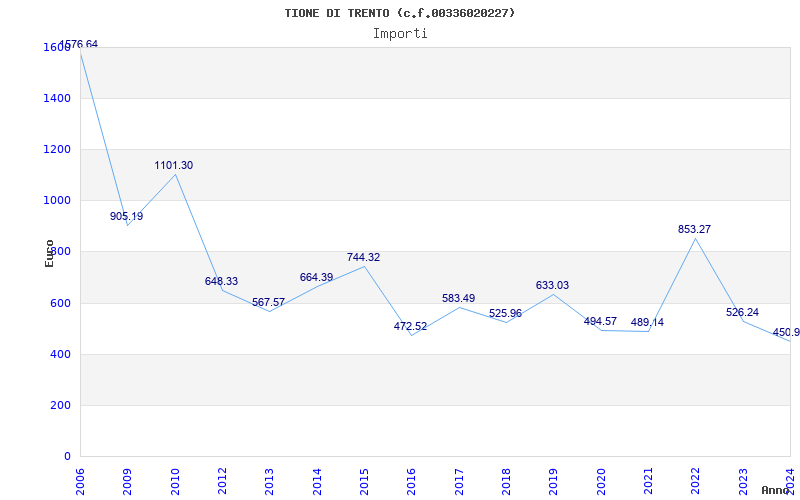Select the 472.52 data label
The width and height of the screenshot is (800, 500).
[410, 326]
